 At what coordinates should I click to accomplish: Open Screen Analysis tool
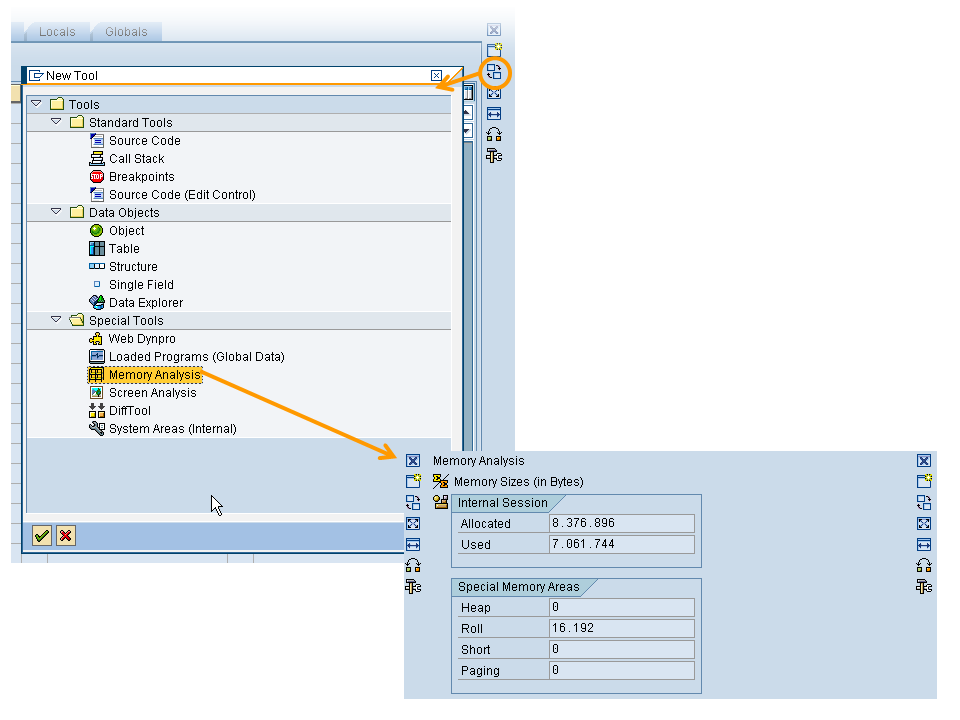tap(152, 393)
